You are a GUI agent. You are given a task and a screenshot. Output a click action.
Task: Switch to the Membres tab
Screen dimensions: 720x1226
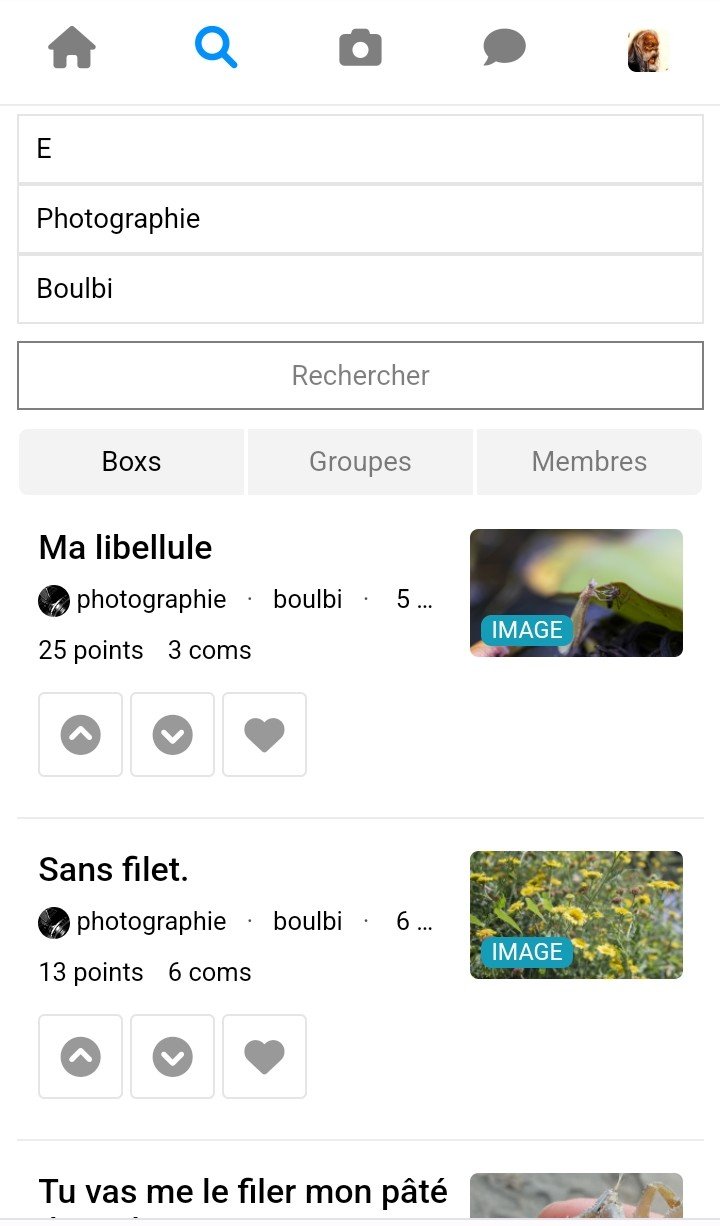[x=589, y=462]
